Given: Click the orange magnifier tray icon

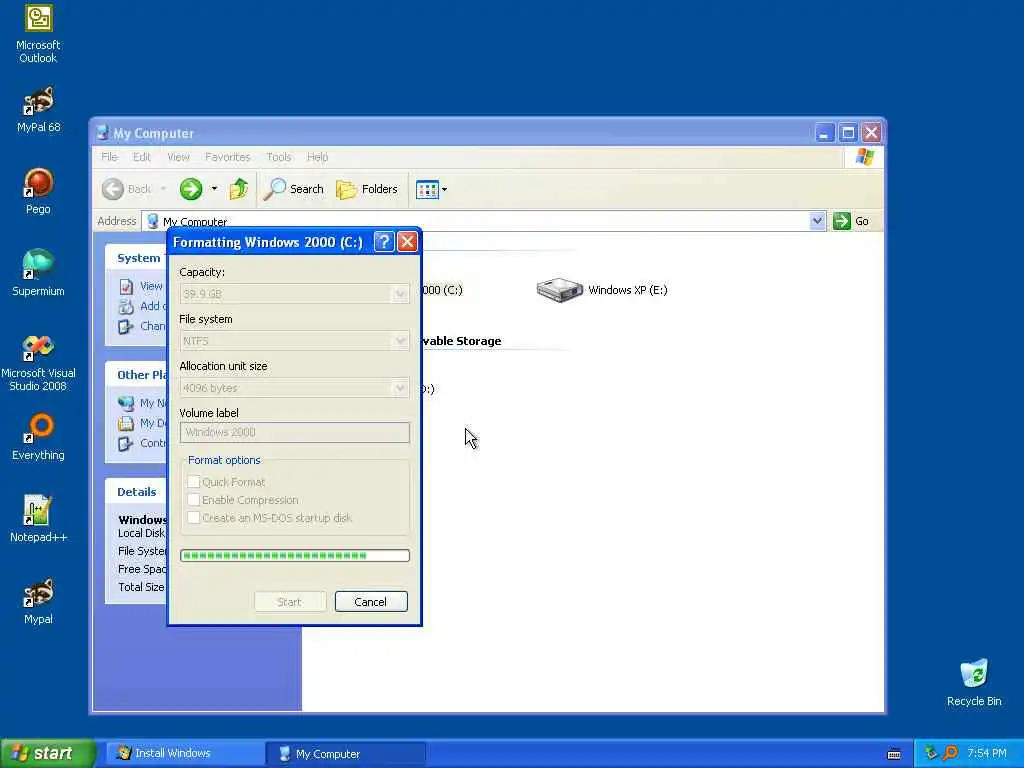Looking at the screenshot, I should [x=950, y=754].
